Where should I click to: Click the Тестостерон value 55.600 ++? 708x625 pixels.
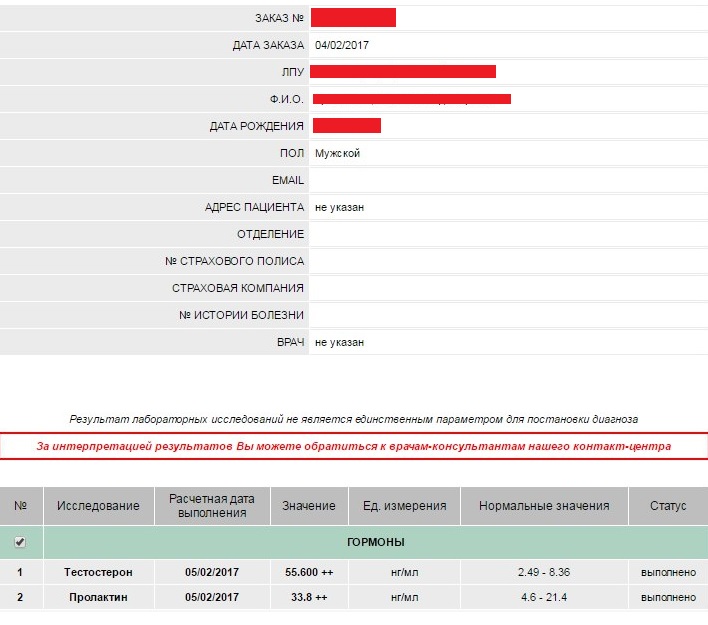point(309,572)
